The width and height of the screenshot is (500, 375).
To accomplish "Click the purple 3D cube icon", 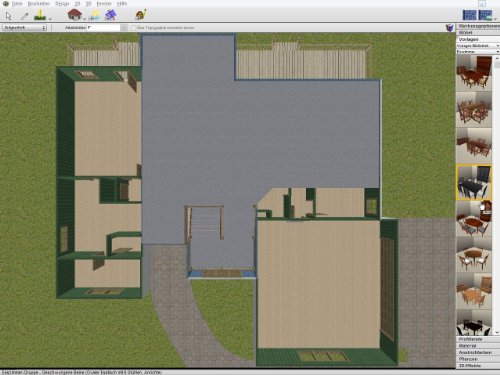I will (x=450, y=28).
